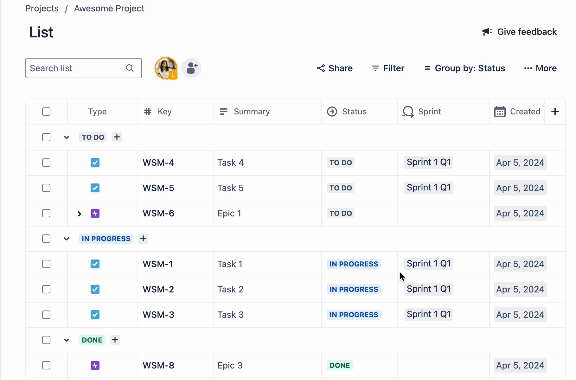Open status dropdown for Task 1
Viewport: 576px width, 380px height.
click(354, 264)
